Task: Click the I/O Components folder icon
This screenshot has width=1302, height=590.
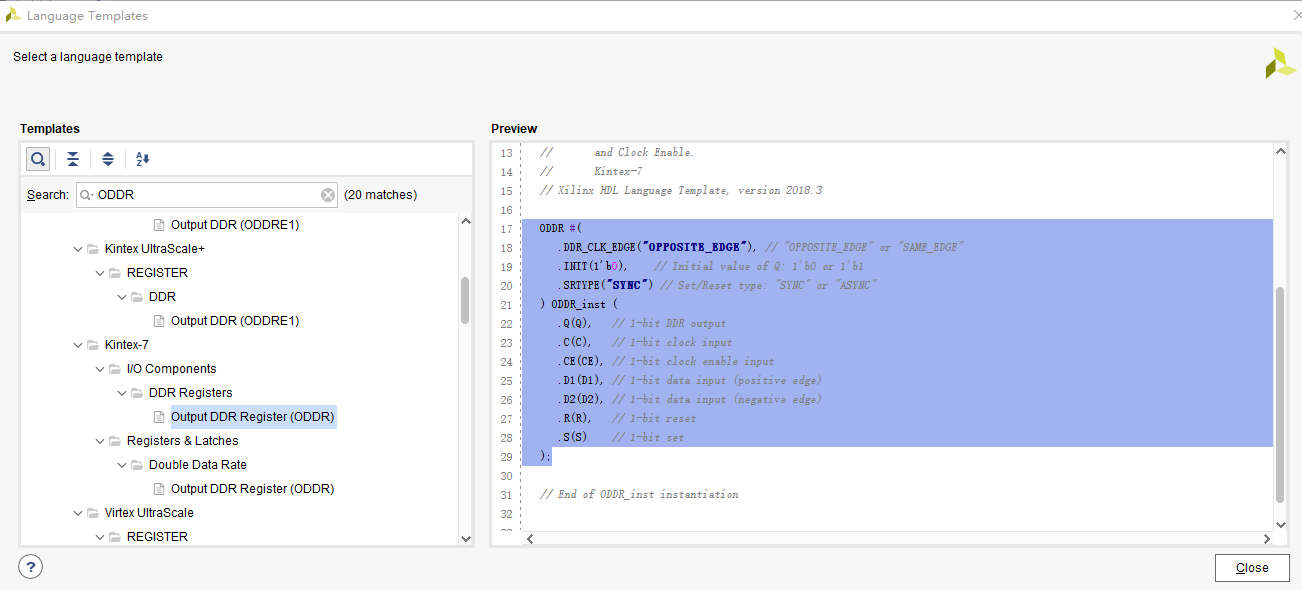Action: [115, 369]
